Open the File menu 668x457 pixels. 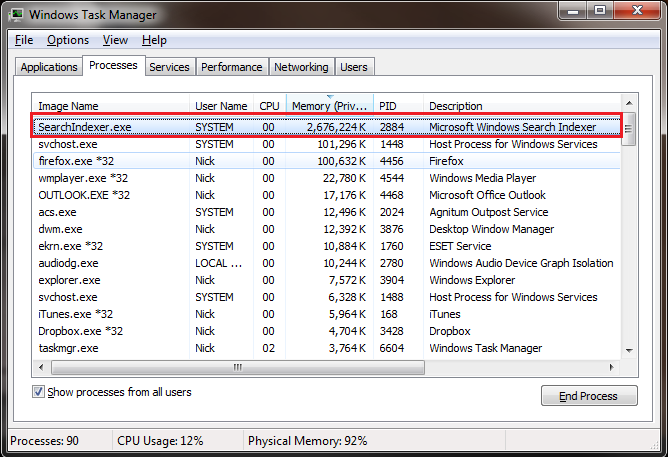[24, 40]
